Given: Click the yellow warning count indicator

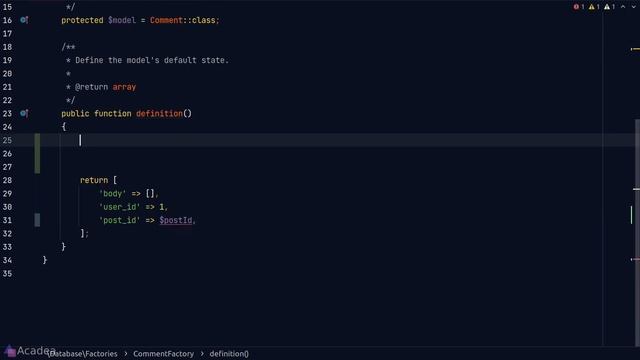Looking at the screenshot, I should point(594,7).
